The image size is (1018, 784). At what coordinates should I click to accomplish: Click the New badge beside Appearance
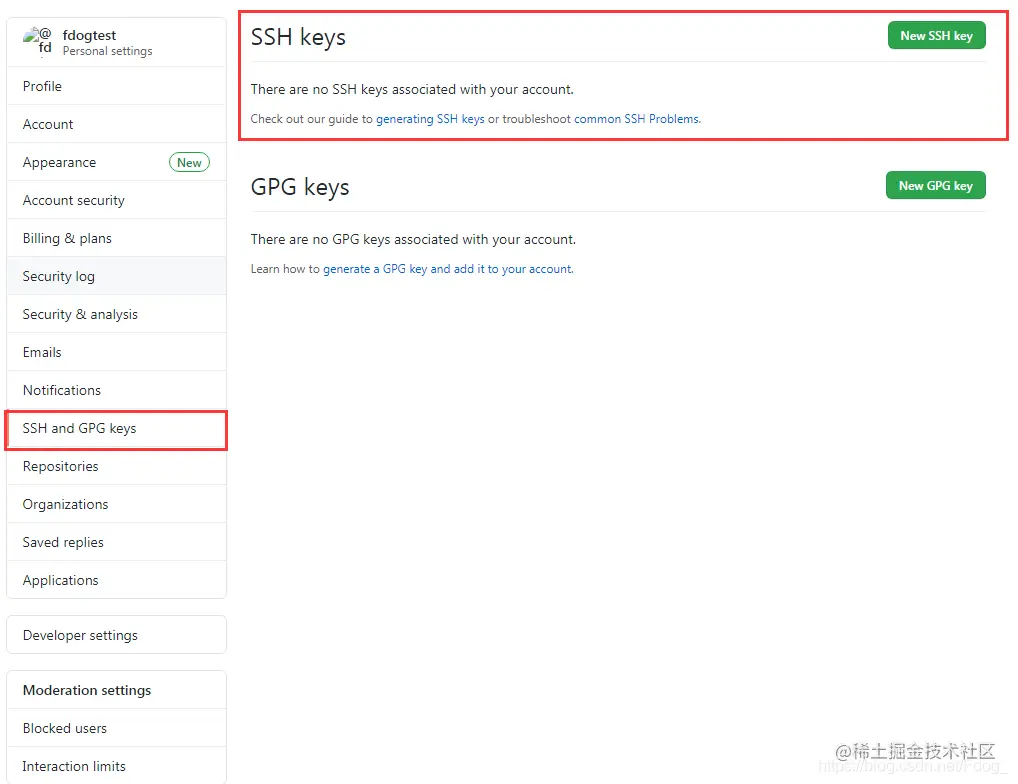pyautogui.click(x=189, y=162)
